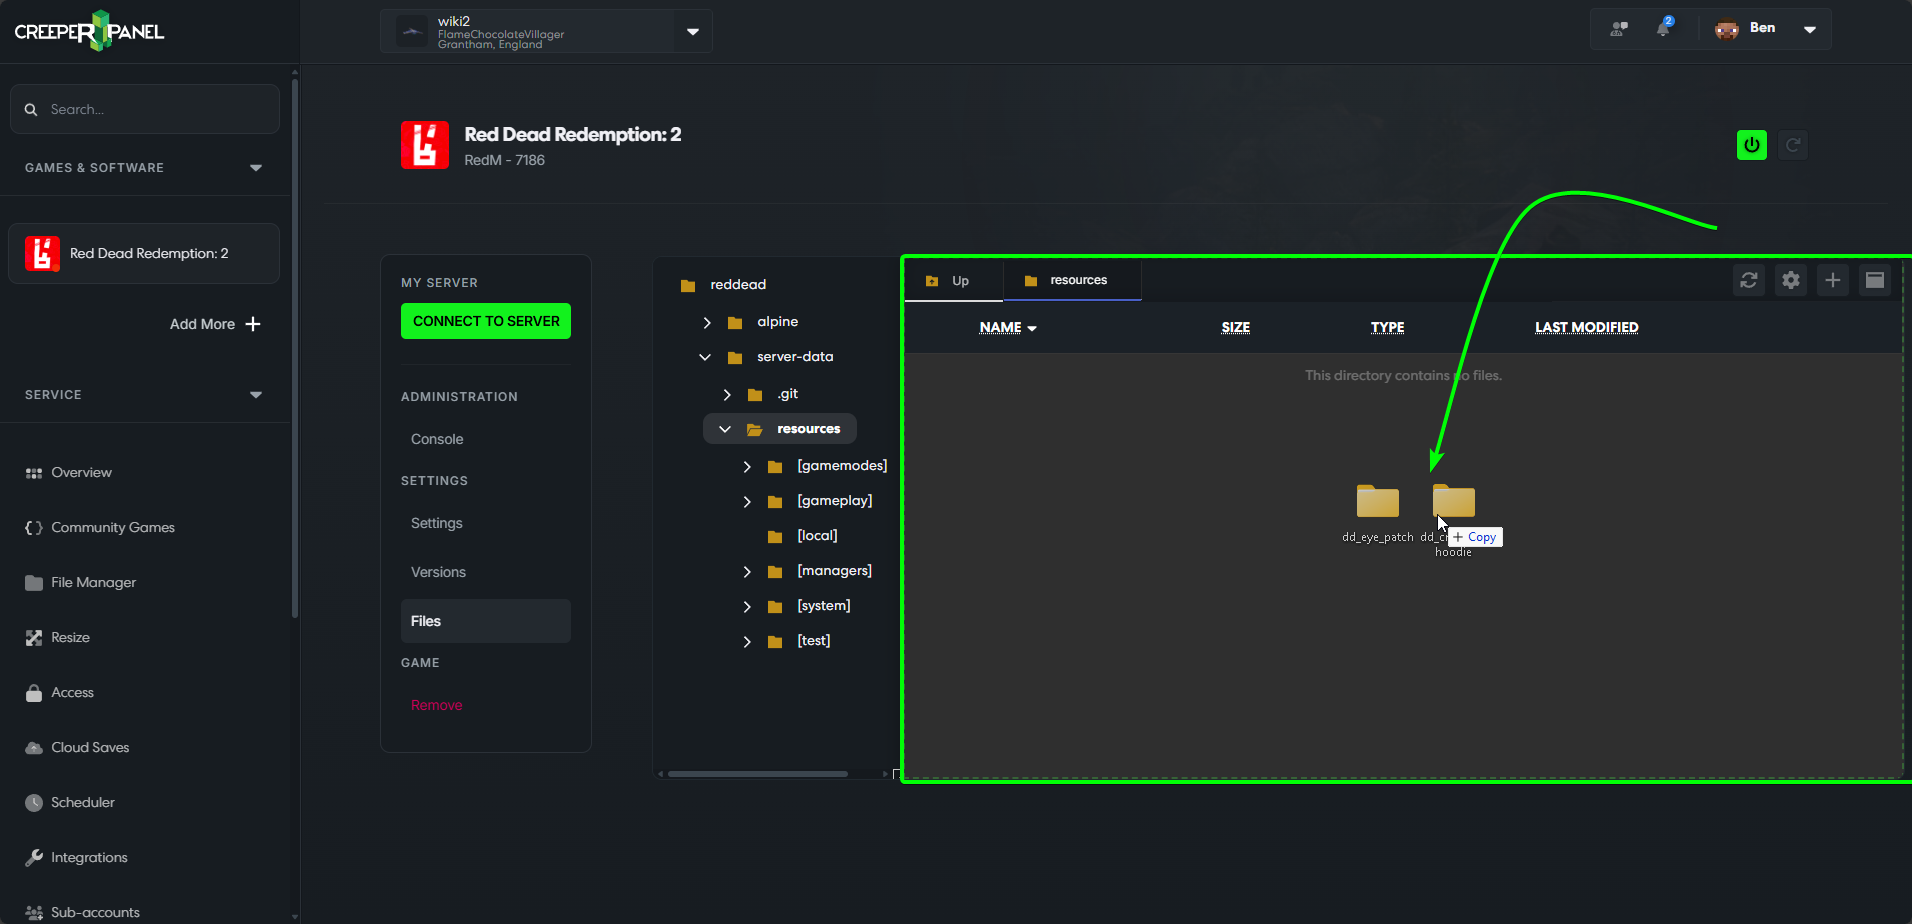The width and height of the screenshot is (1912, 924).
Task: Open file manager settings gear
Action: tap(1790, 280)
